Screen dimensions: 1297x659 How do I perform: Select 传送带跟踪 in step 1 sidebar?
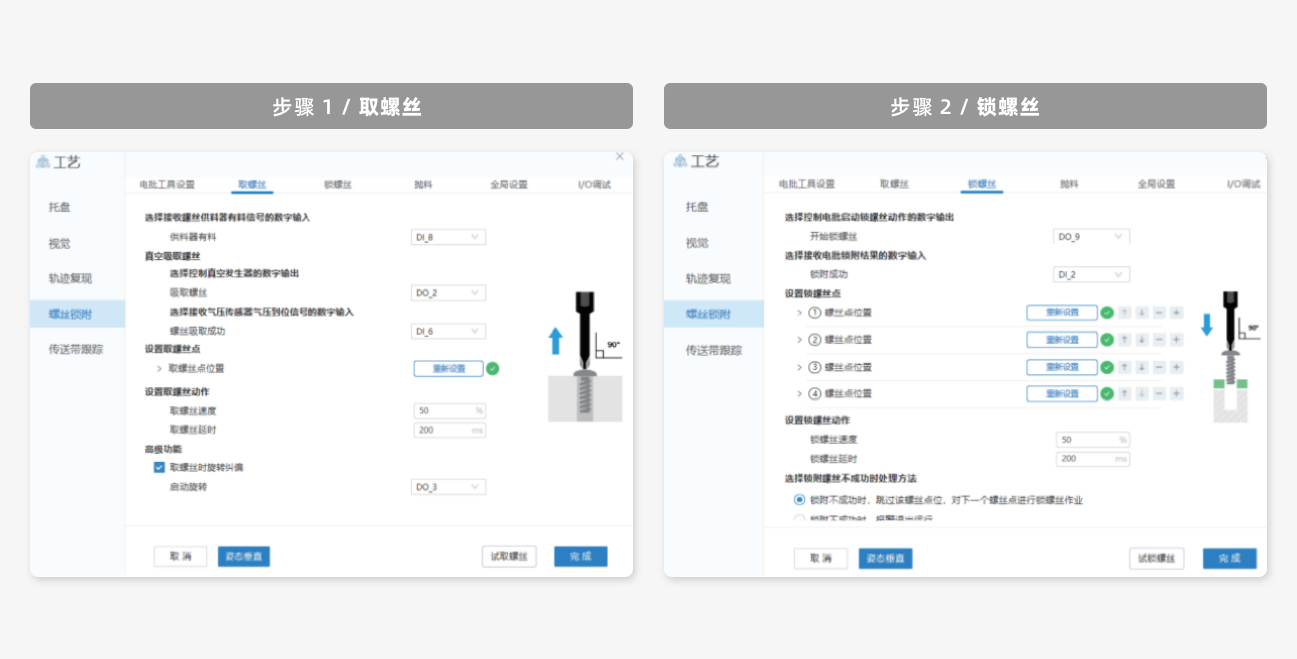tap(76, 350)
